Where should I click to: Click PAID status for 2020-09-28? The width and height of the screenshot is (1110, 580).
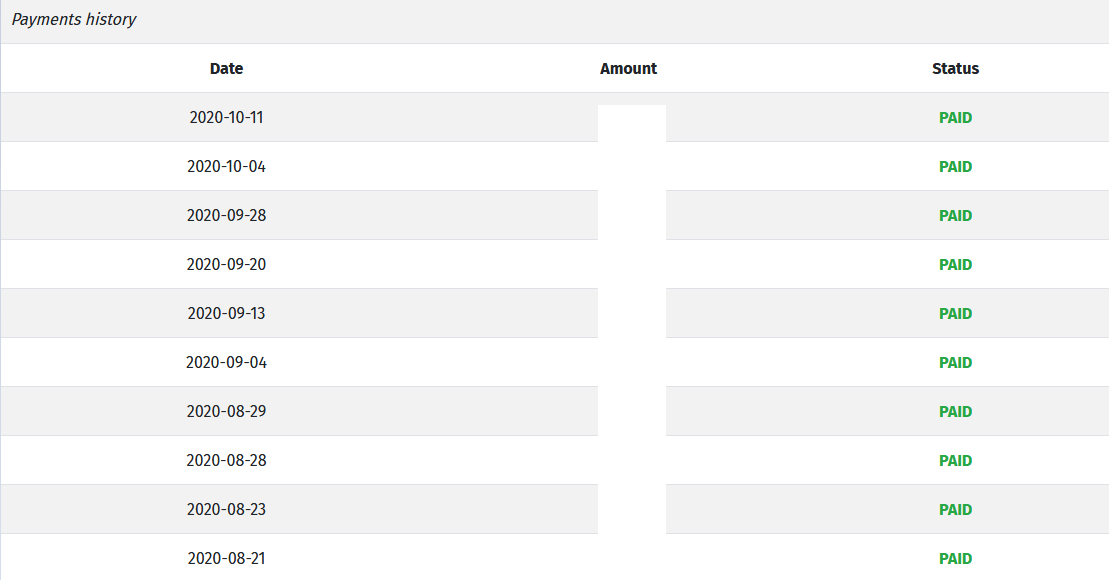(x=955, y=216)
